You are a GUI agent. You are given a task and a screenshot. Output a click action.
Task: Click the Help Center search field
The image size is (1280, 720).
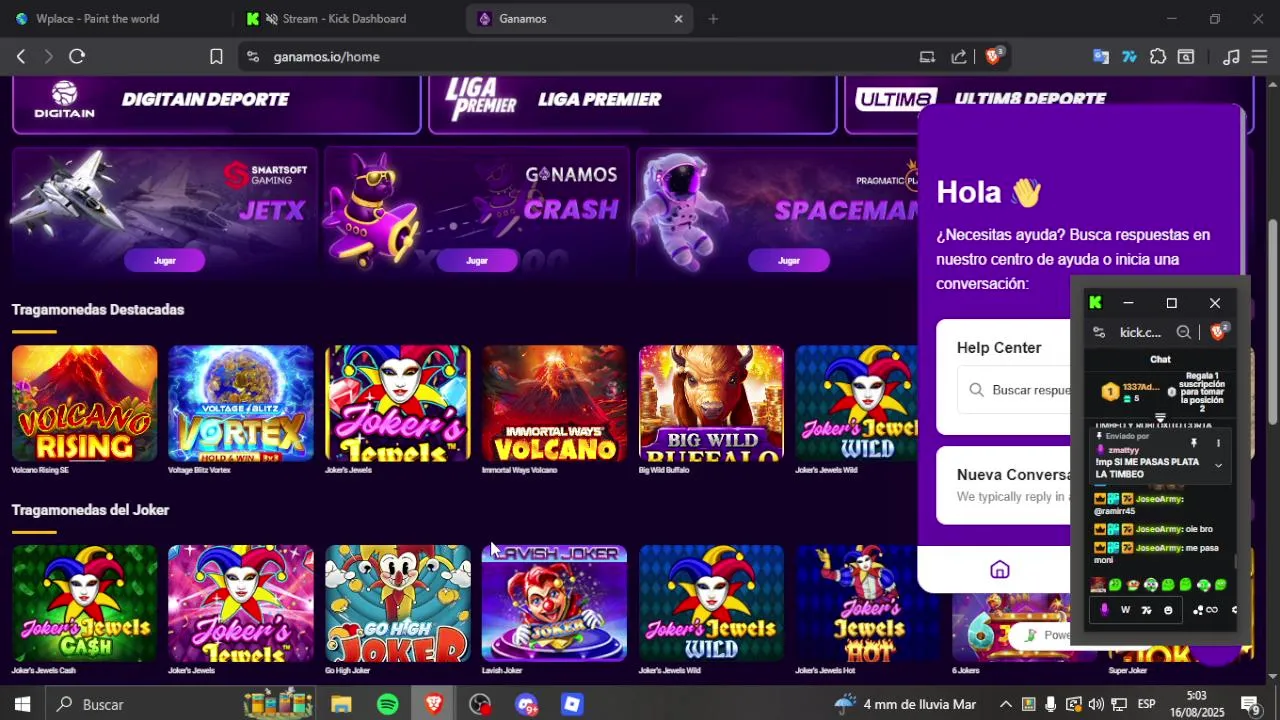click(1015, 390)
